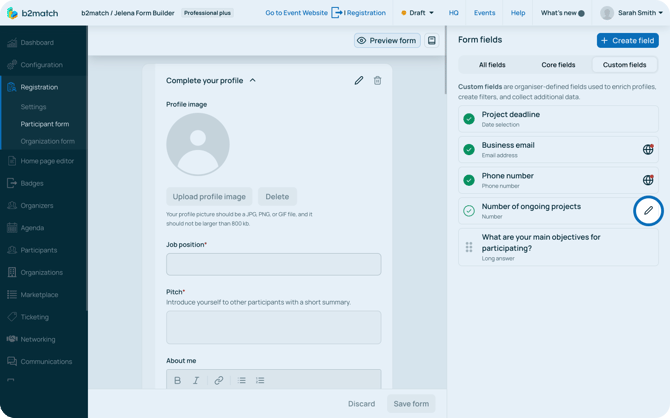
Task: Switch to Custom fields tab
Action: click(x=624, y=65)
